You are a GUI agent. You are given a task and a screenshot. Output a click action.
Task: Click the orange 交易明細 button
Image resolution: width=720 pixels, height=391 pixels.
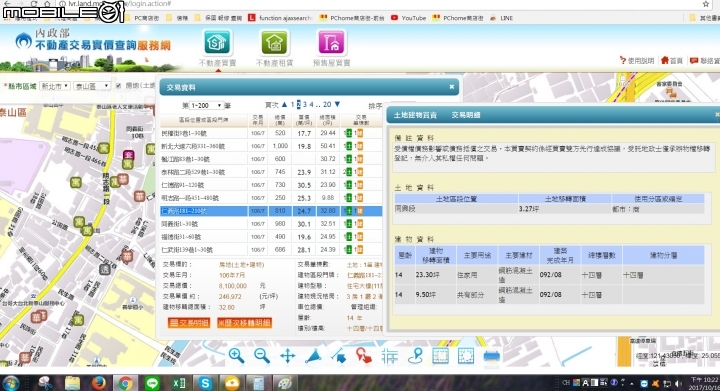[189, 323]
